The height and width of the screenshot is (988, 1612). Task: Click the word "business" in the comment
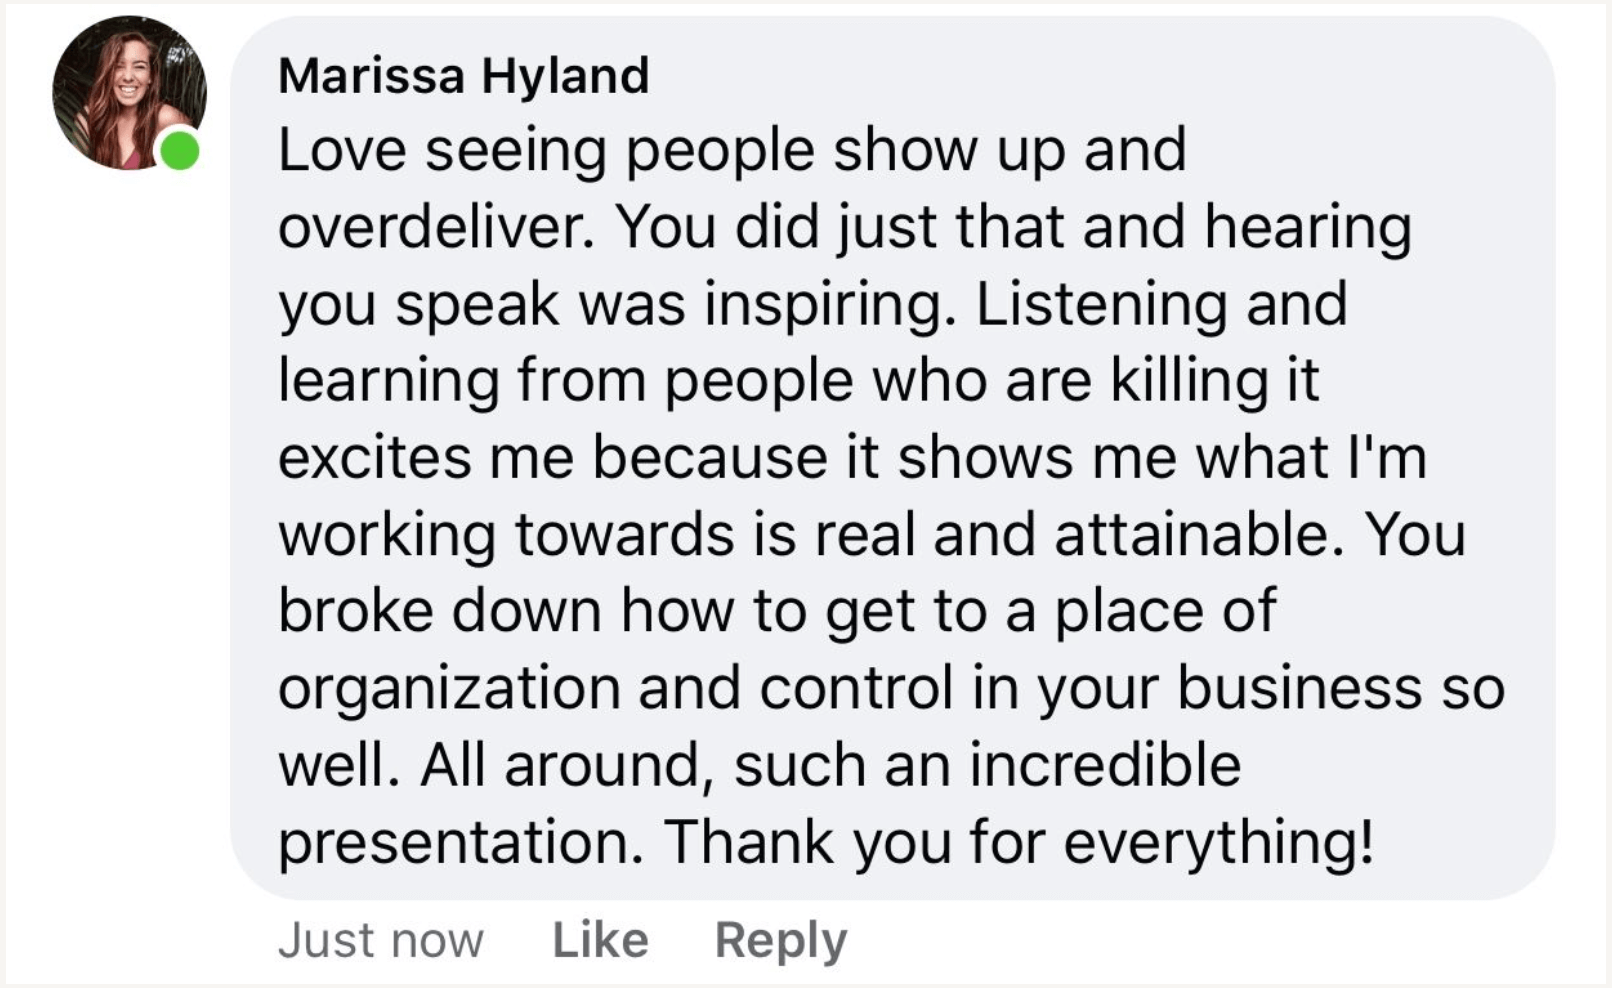(1299, 688)
